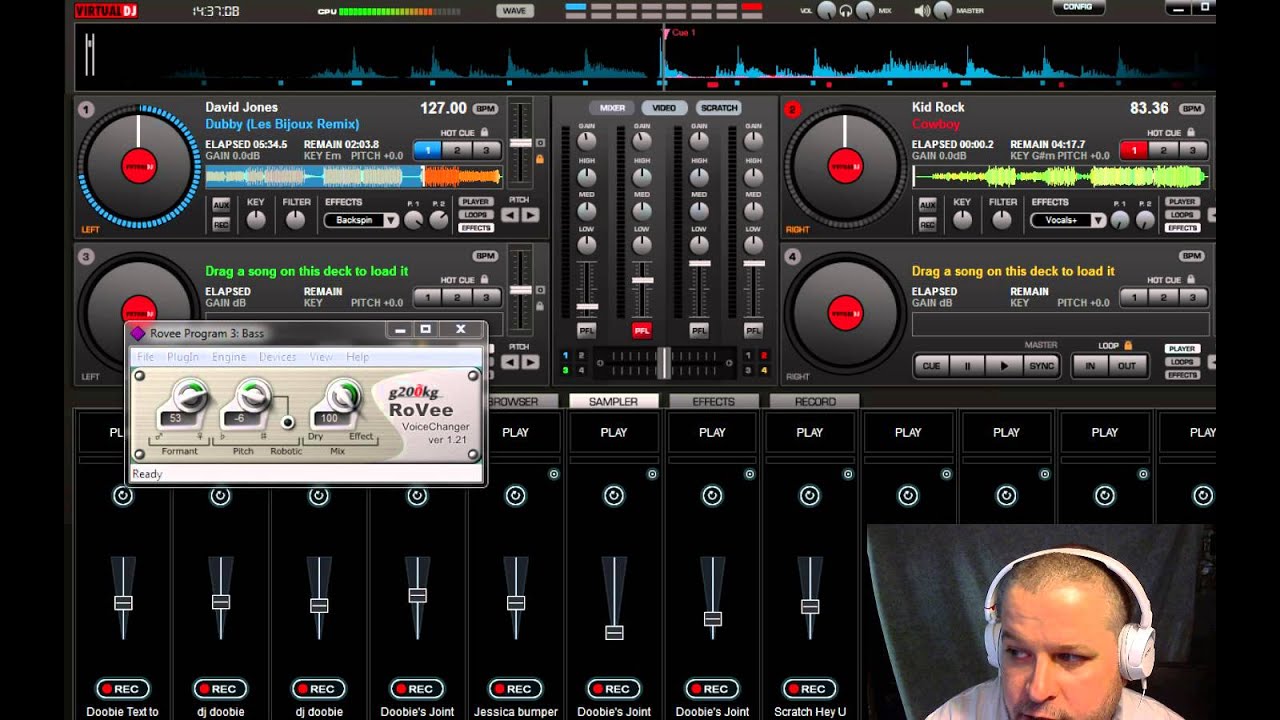1280x720 pixels.
Task: Click the purple Rovee window icon
Action: tap(138, 333)
